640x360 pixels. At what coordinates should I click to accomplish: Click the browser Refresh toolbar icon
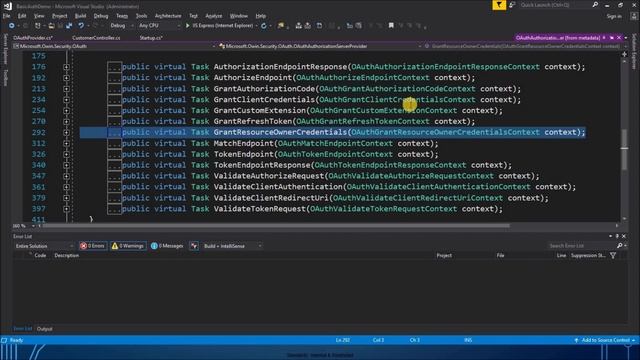coord(264,26)
